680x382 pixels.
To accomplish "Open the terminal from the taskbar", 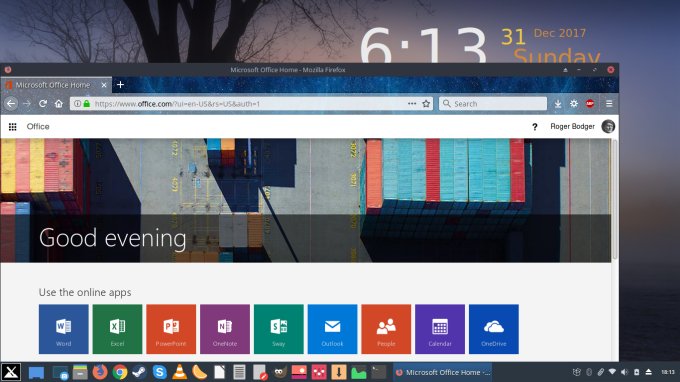I will click(x=379, y=372).
